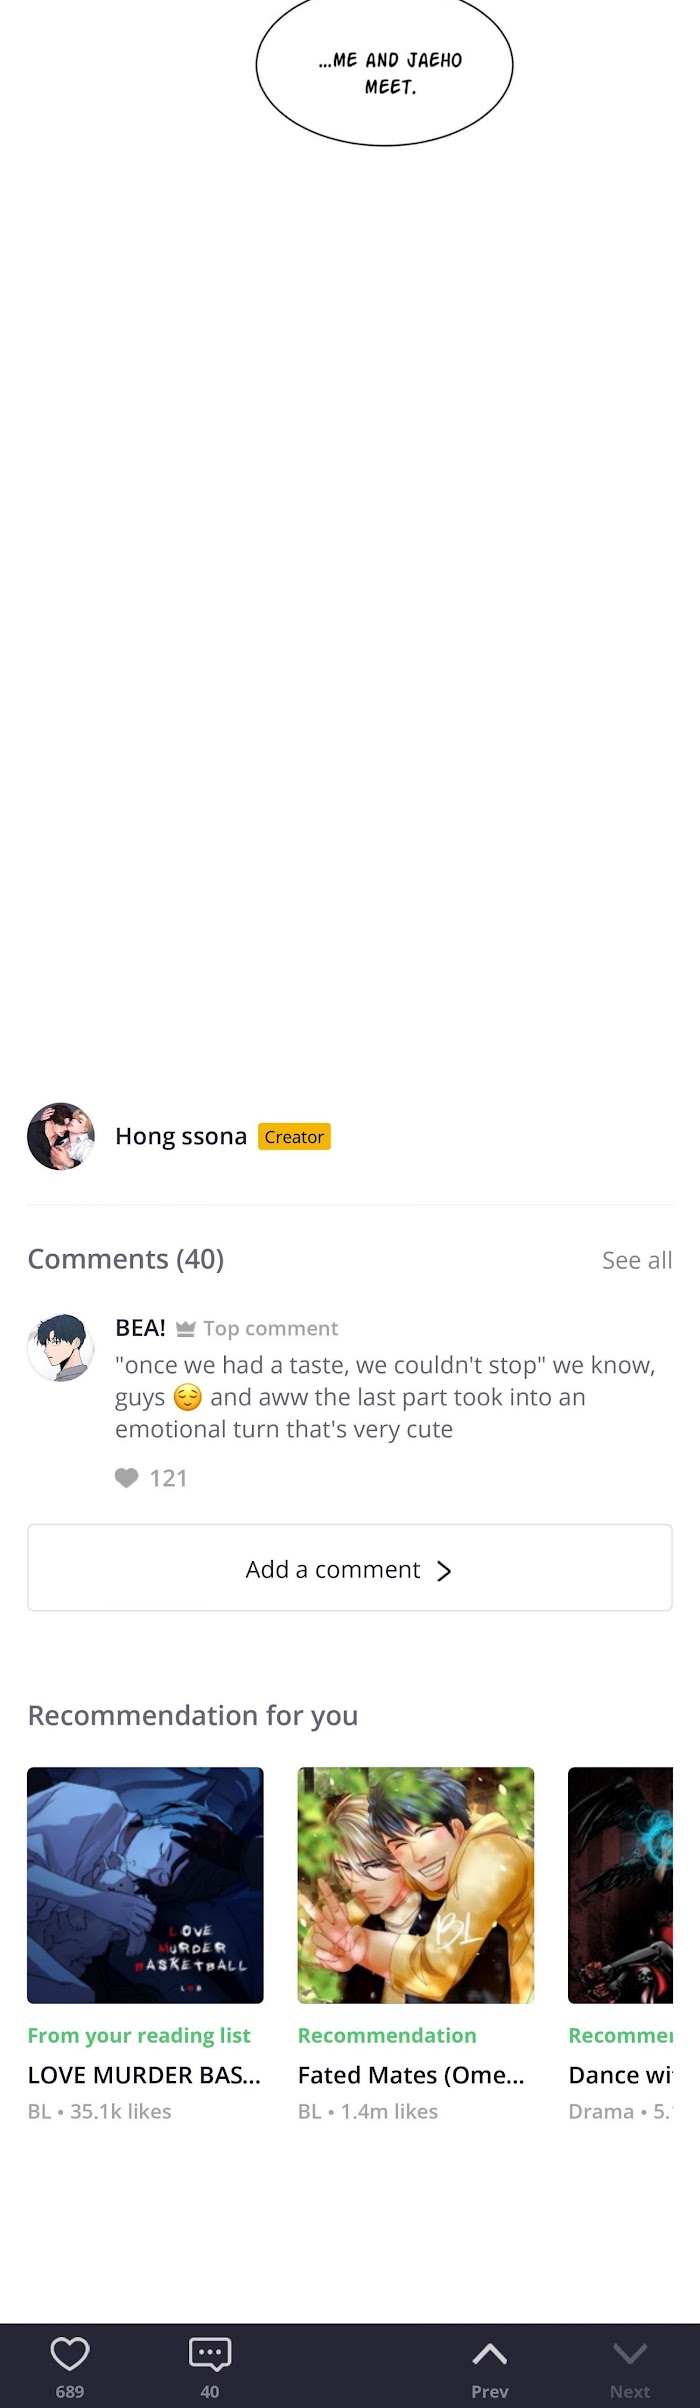Tap the heart like icon in bottom bar
Image resolution: width=700 pixels, height=2408 pixels.
point(70,2354)
